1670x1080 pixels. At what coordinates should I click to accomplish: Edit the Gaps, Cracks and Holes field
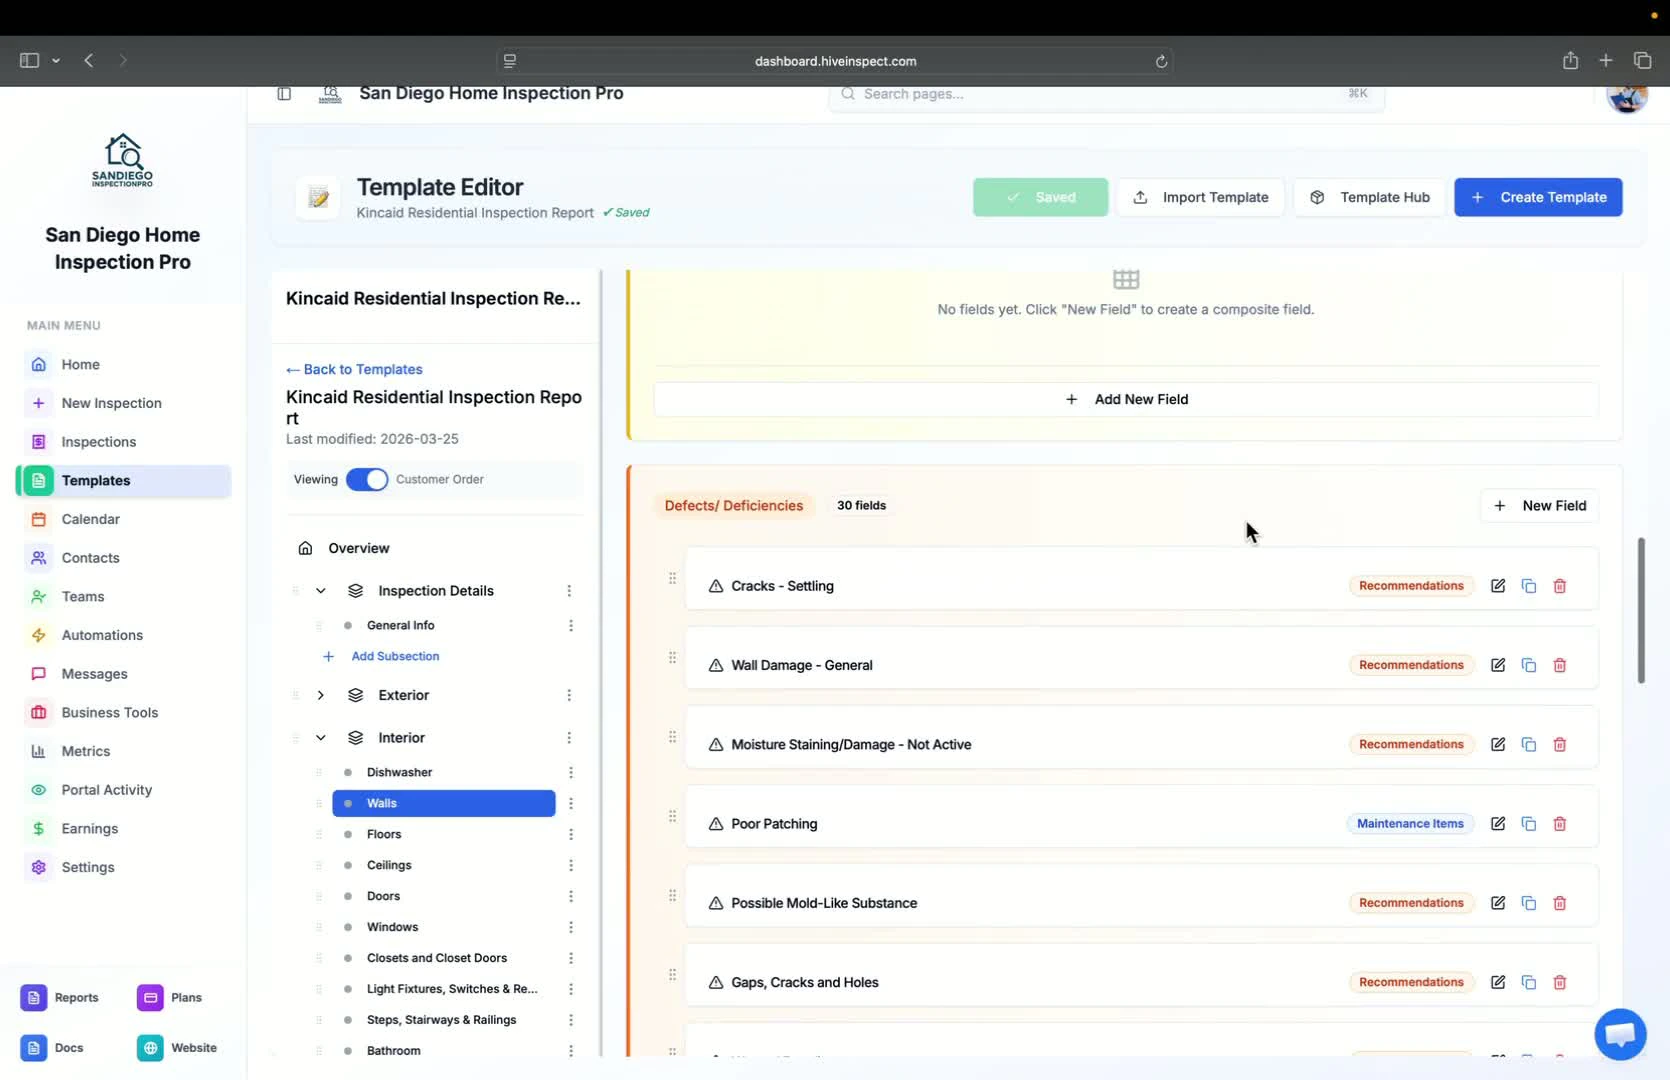1498,982
